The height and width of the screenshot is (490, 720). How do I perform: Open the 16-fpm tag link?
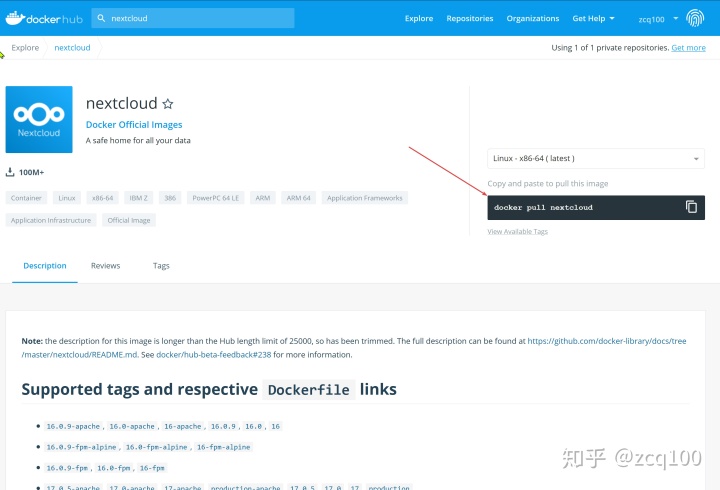152,468
